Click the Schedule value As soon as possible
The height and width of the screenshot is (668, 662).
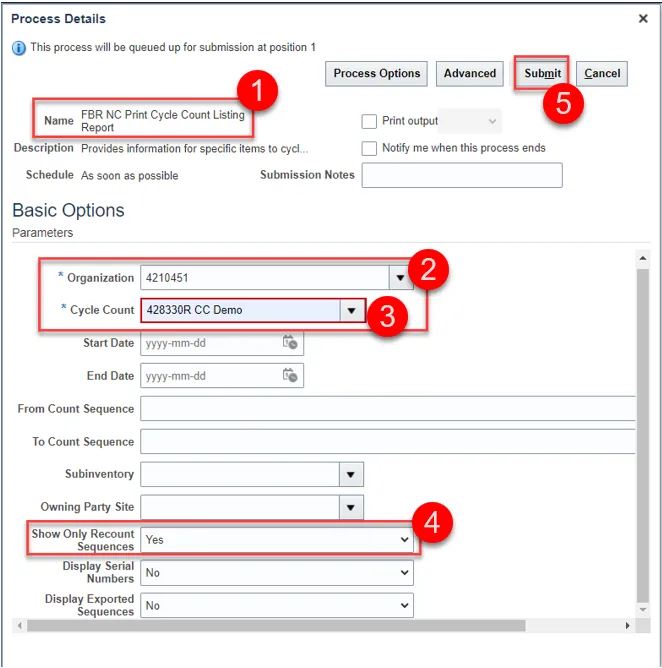click(x=130, y=176)
